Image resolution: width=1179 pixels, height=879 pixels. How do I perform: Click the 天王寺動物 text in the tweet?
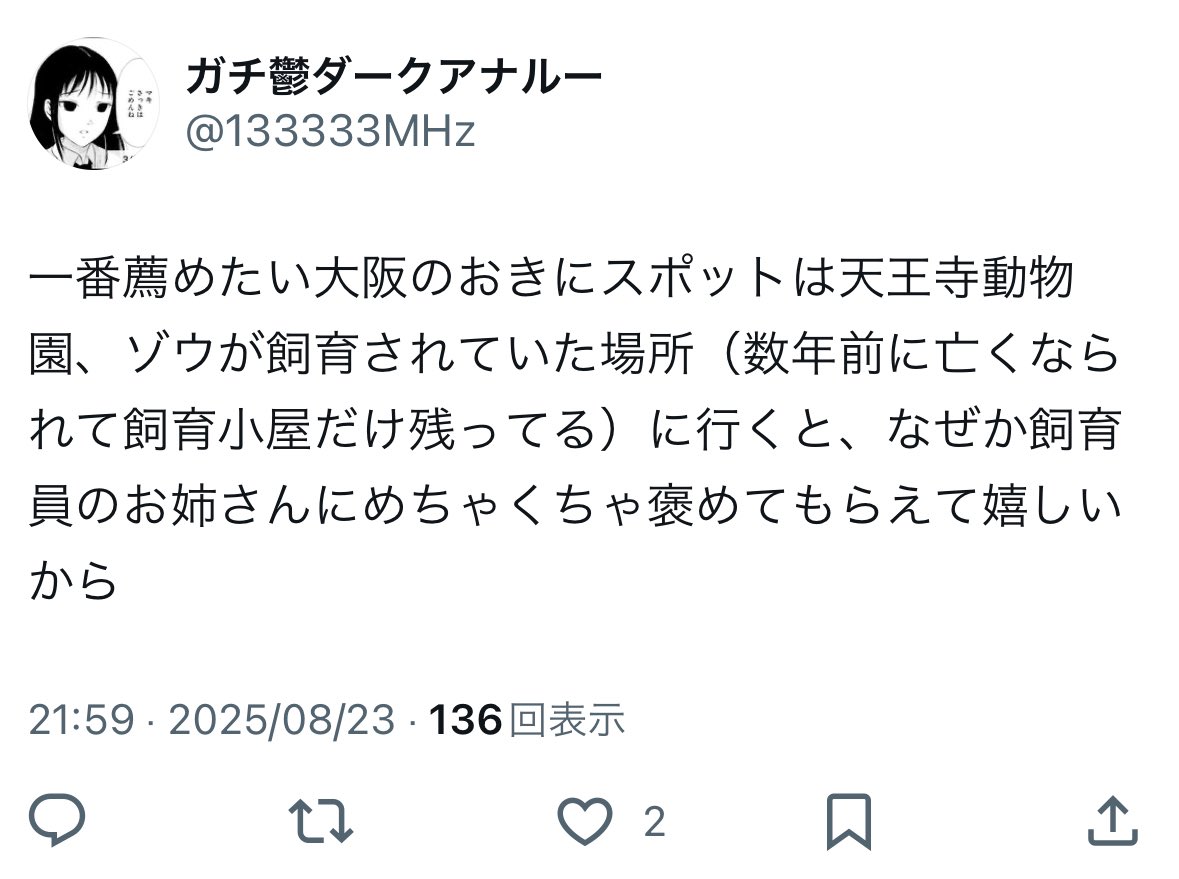pos(956,277)
